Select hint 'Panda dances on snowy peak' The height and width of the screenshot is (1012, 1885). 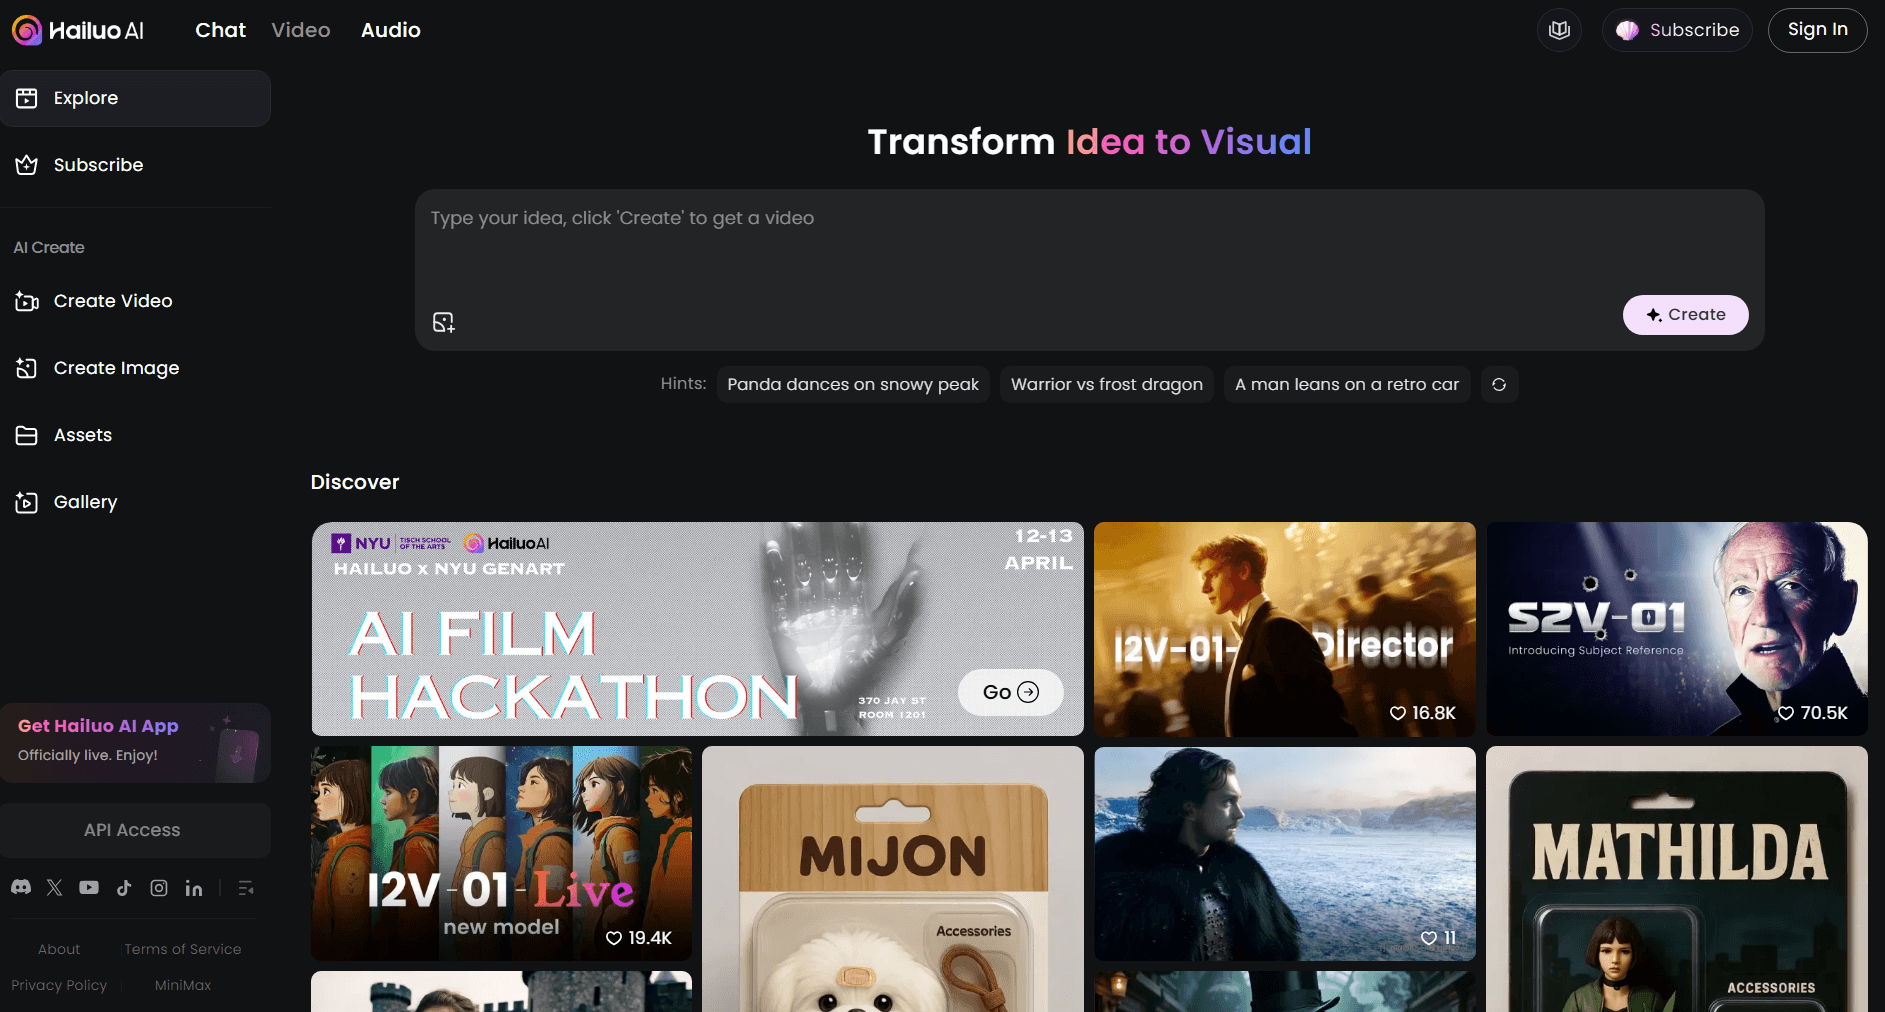853,384
